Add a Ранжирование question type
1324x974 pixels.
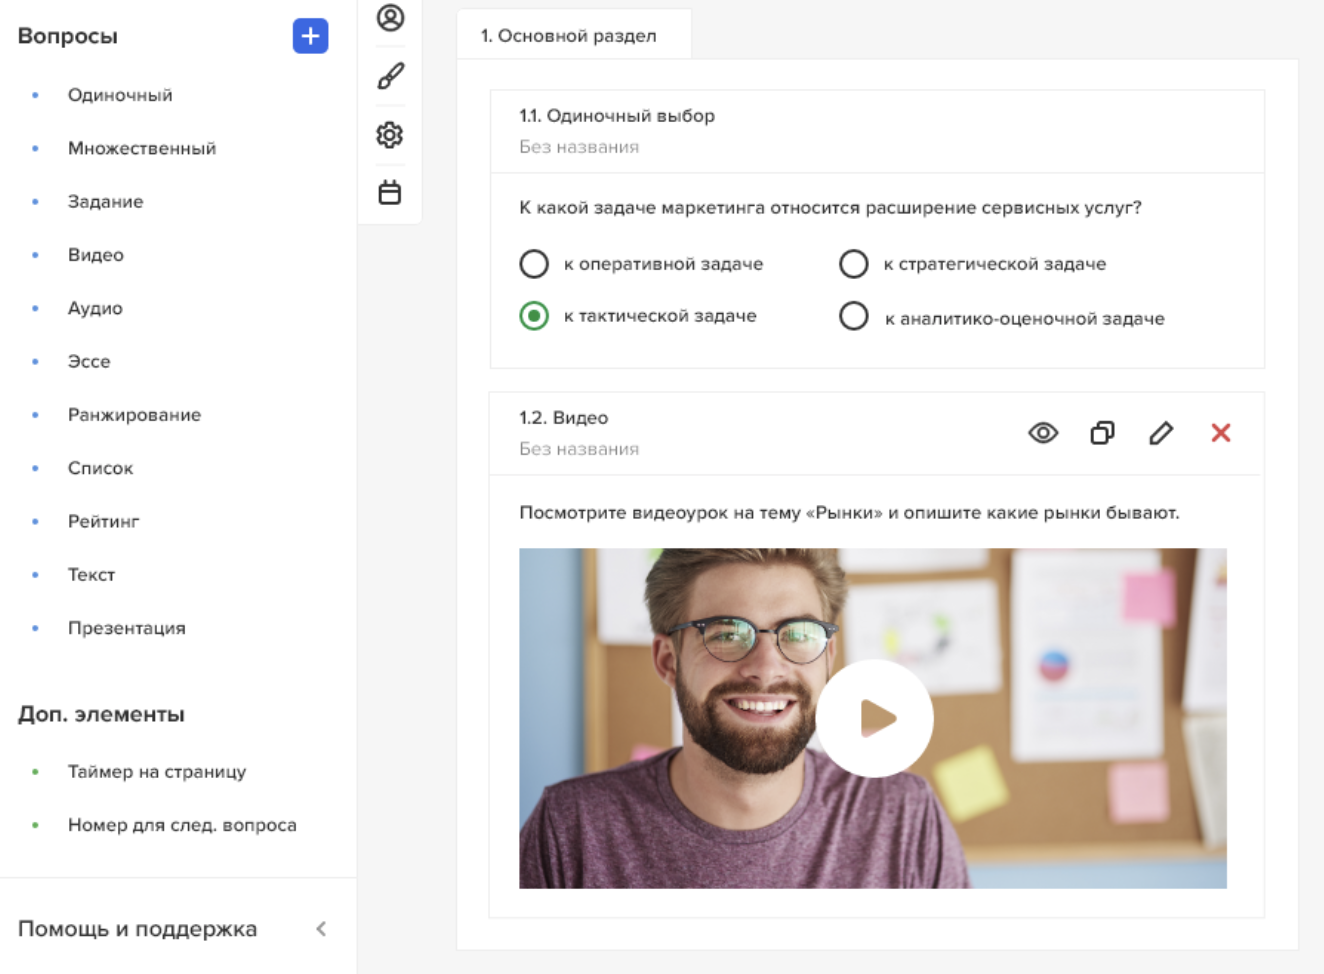(134, 415)
